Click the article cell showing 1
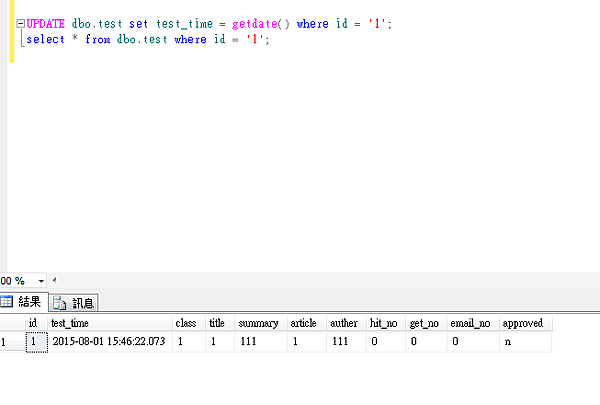The image size is (600, 405). click(307, 341)
